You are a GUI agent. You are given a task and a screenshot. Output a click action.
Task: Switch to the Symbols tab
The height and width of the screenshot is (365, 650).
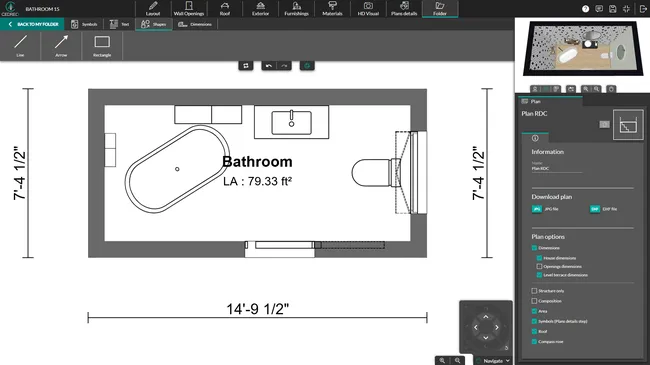pyautogui.click(x=85, y=24)
